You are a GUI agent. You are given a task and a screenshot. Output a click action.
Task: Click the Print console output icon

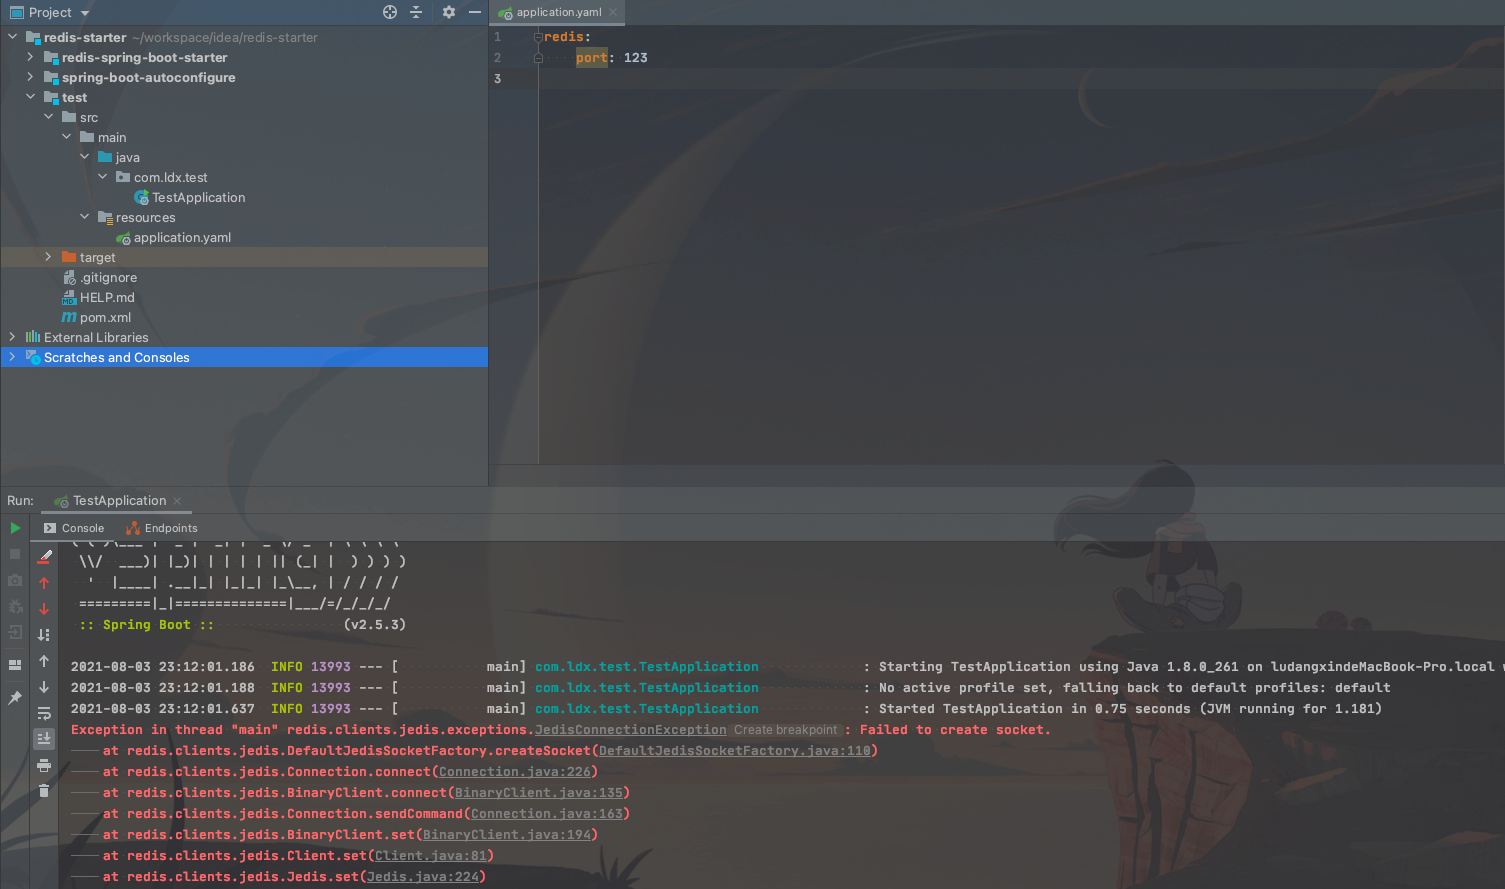click(44, 765)
